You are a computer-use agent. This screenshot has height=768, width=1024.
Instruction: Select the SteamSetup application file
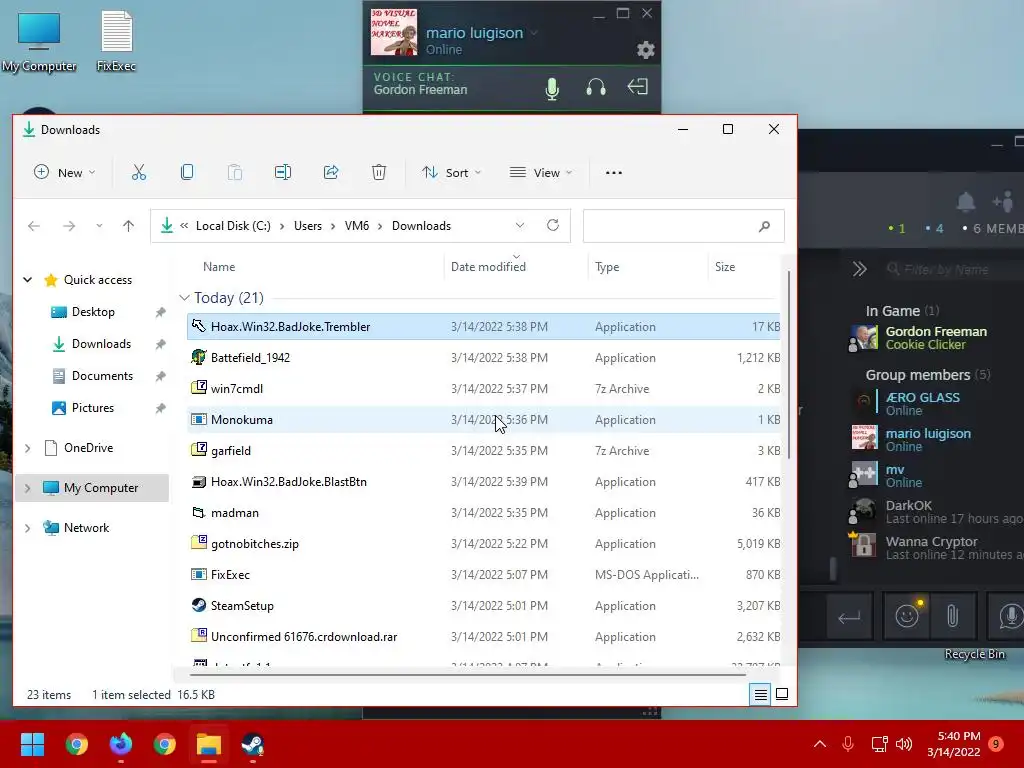tap(484, 606)
